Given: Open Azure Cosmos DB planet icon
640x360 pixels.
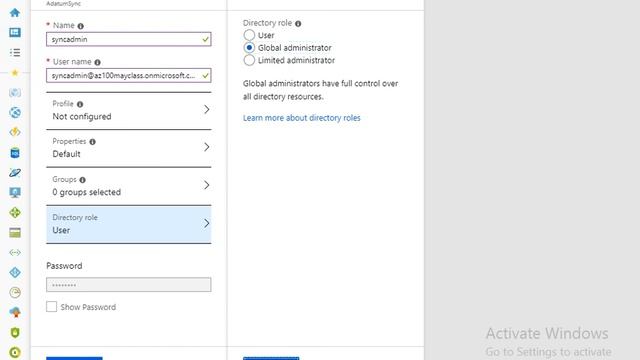Looking at the screenshot, I should click(15, 173).
